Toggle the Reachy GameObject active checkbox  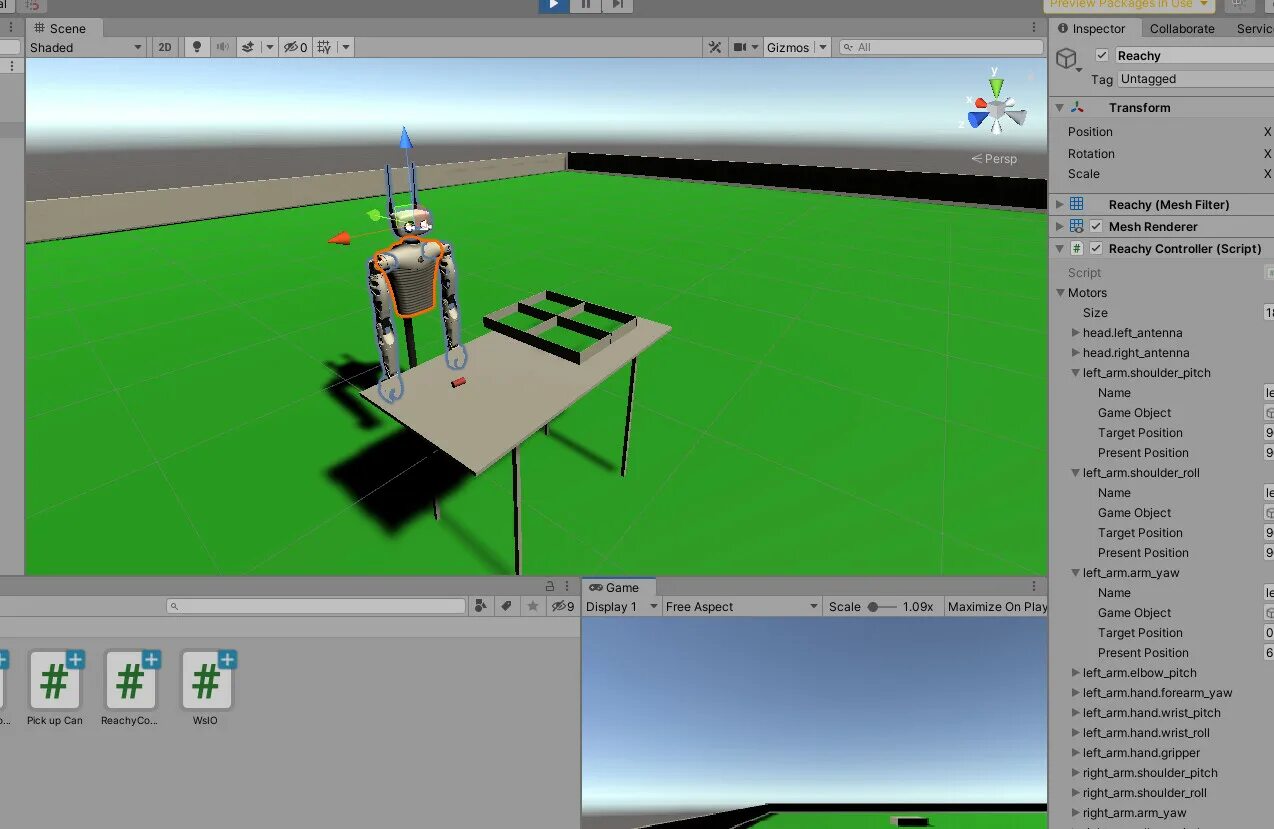1102,56
